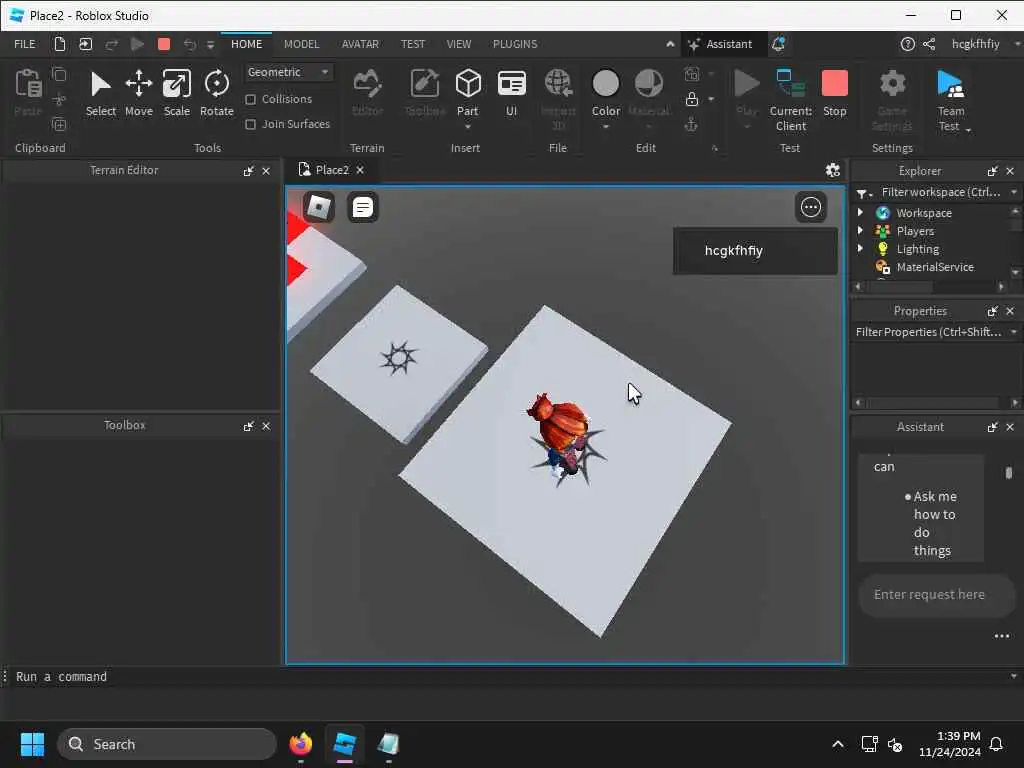This screenshot has width=1024, height=768.
Task: Open Firefox from the taskbar
Action: (300, 744)
